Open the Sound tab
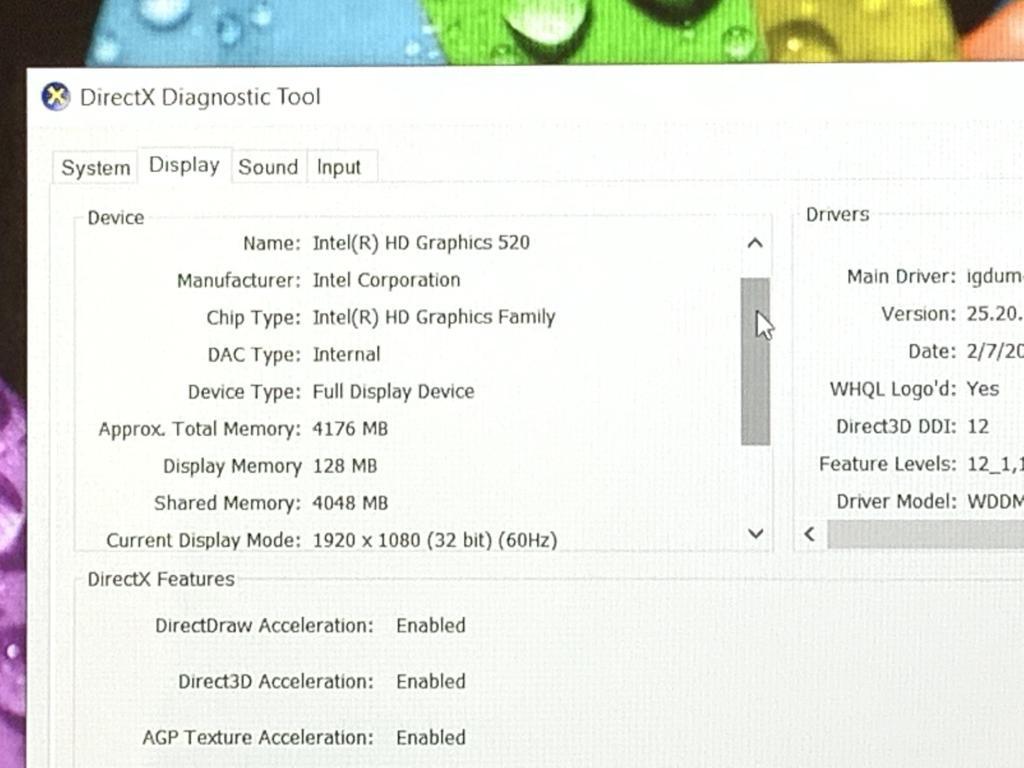 pyautogui.click(x=268, y=167)
